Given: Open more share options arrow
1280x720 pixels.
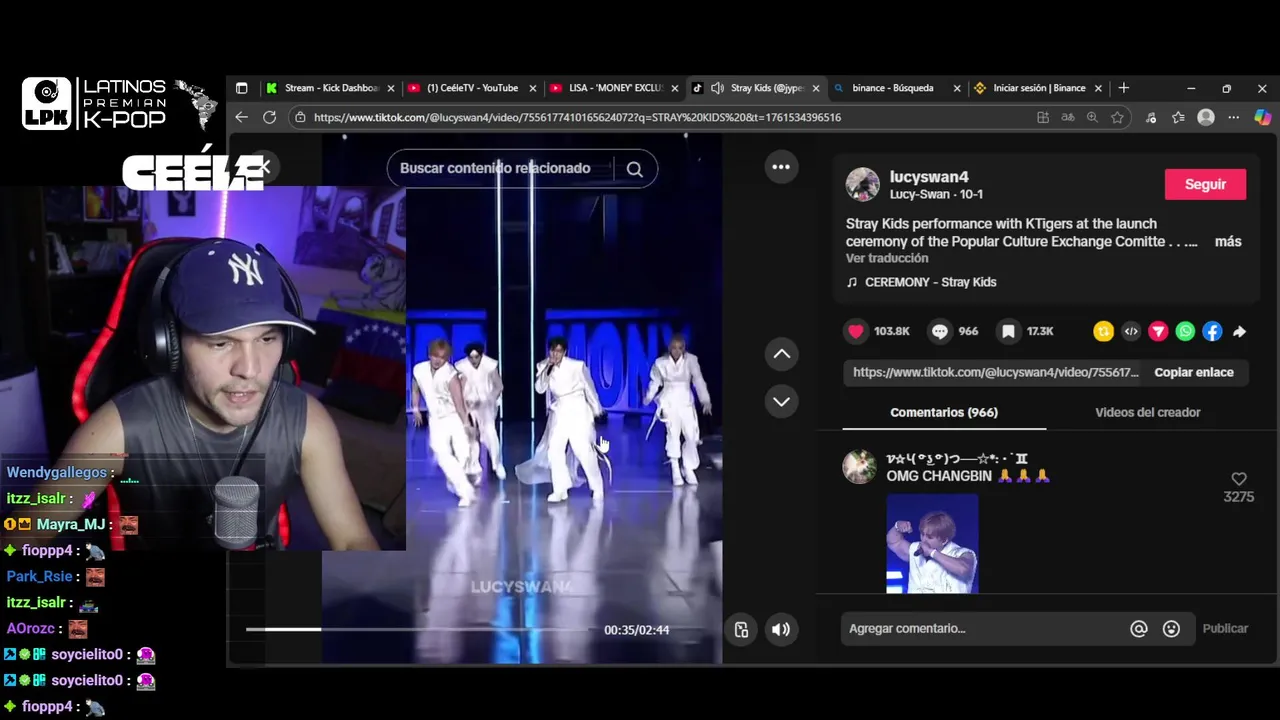Looking at the screenshot, I should pos(1239,331).
